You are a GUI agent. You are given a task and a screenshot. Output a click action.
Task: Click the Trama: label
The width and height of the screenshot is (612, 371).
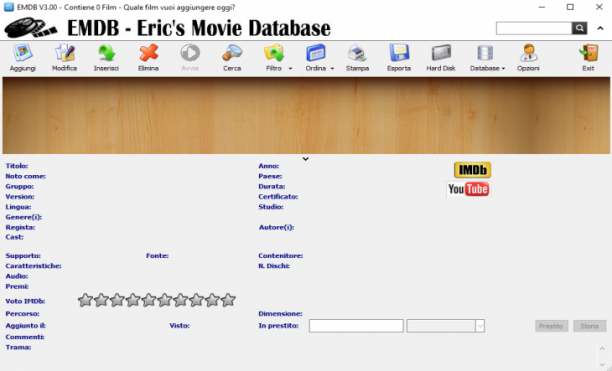pyautogui.click(x=18, y=347)
